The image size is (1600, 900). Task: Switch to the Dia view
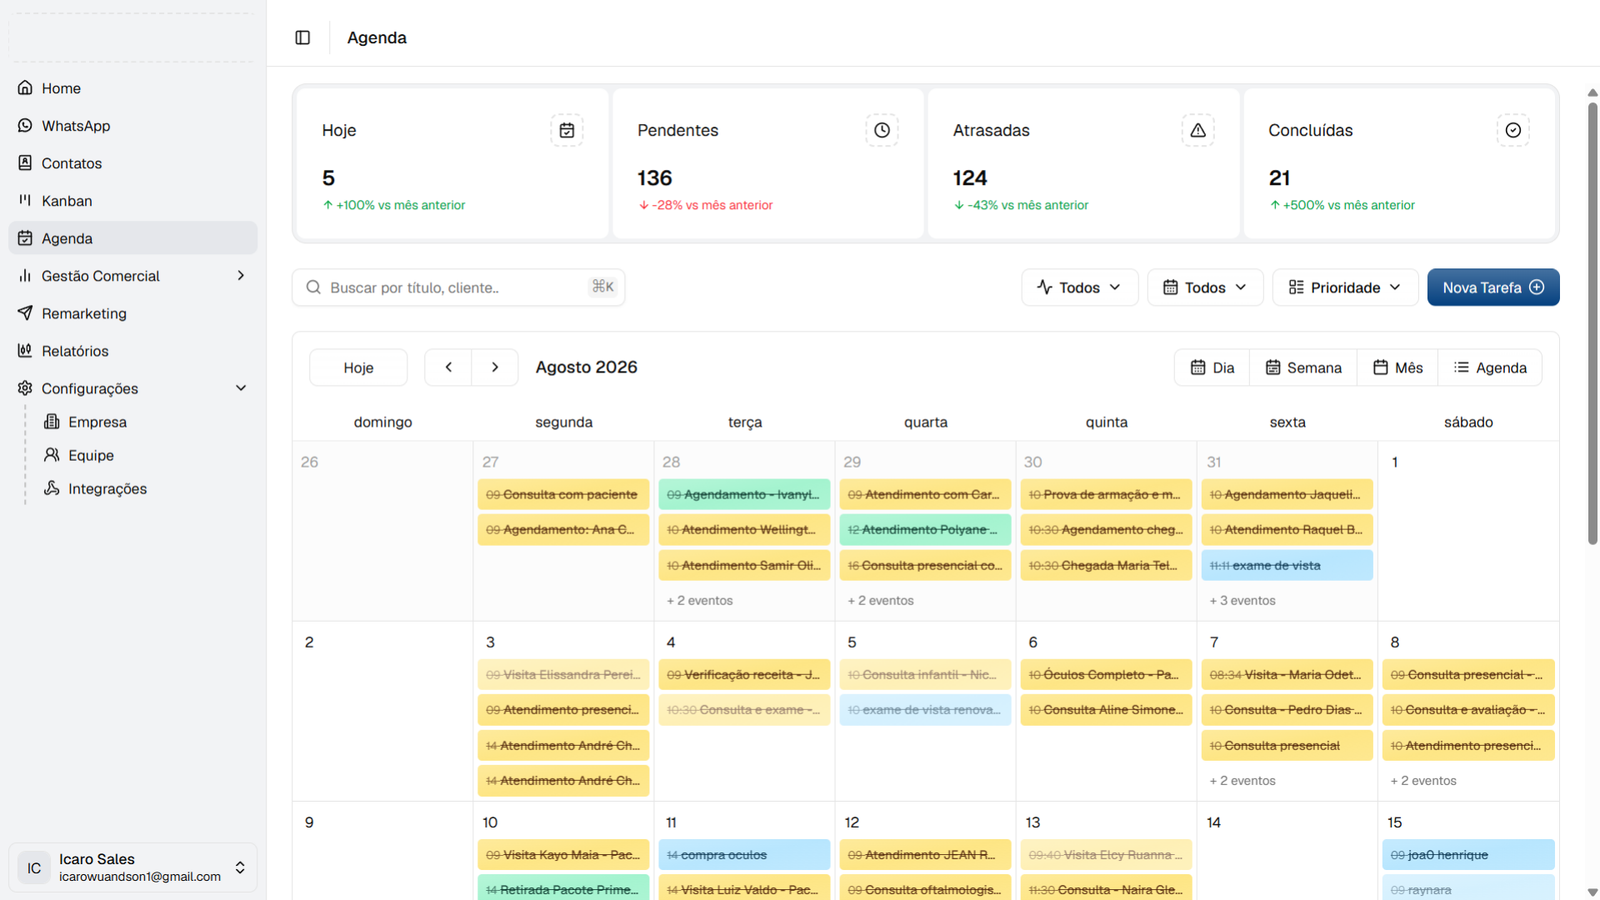point(1212,368)
